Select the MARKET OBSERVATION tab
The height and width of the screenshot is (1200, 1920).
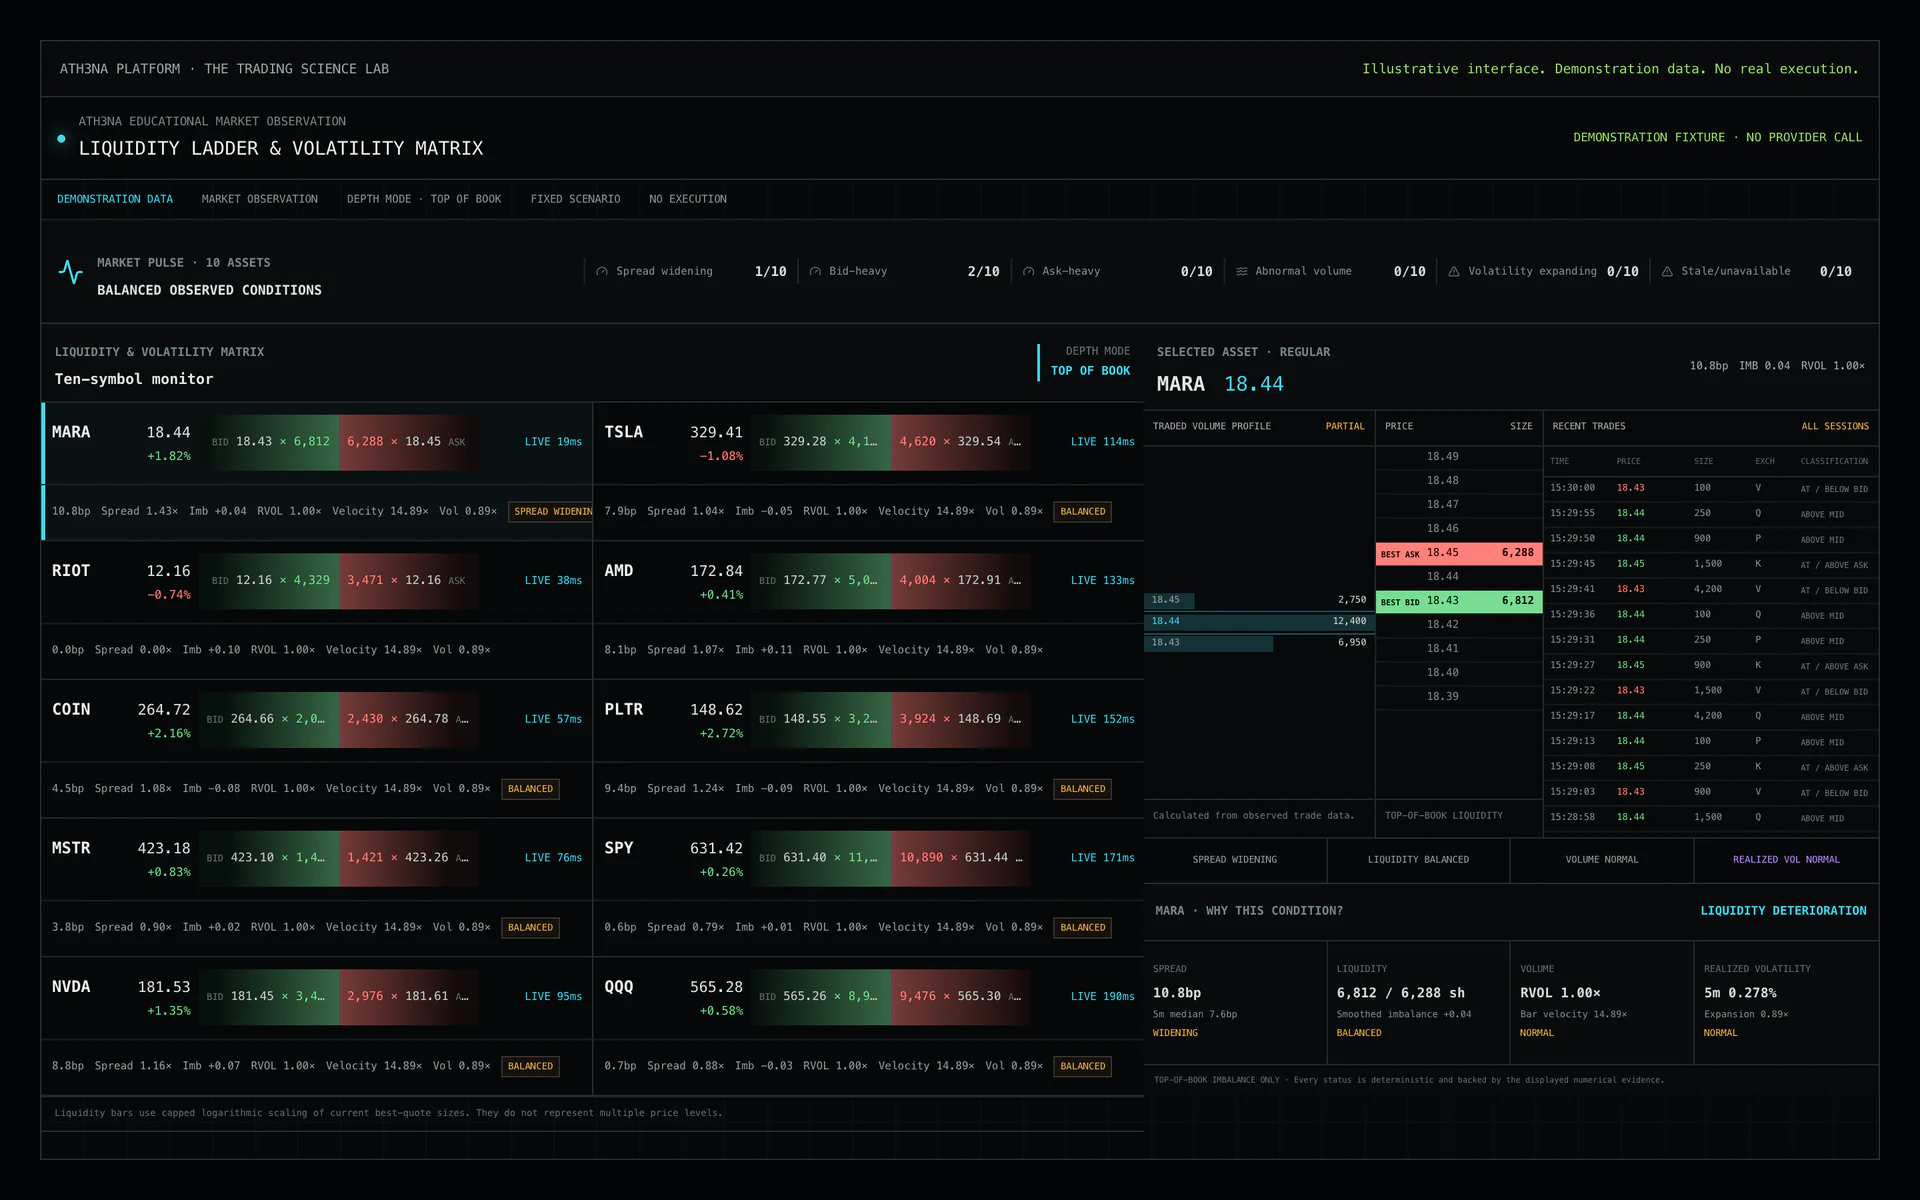(260, 199)
